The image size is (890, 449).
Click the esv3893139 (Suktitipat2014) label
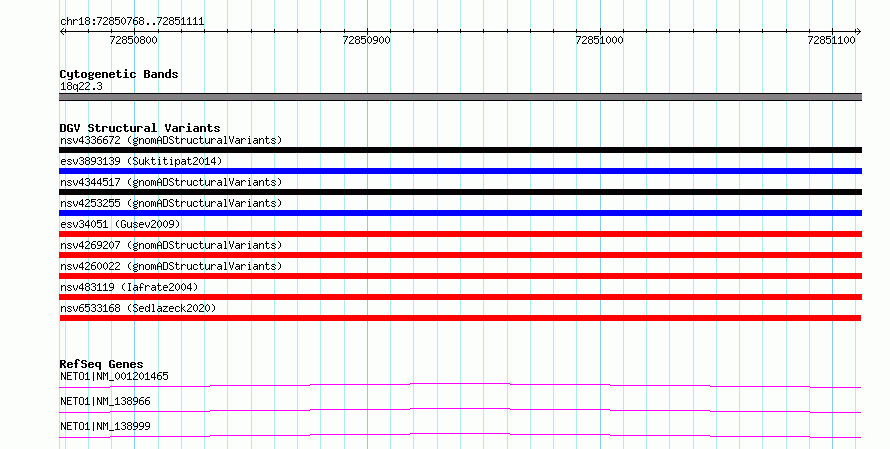coord(141,161)
